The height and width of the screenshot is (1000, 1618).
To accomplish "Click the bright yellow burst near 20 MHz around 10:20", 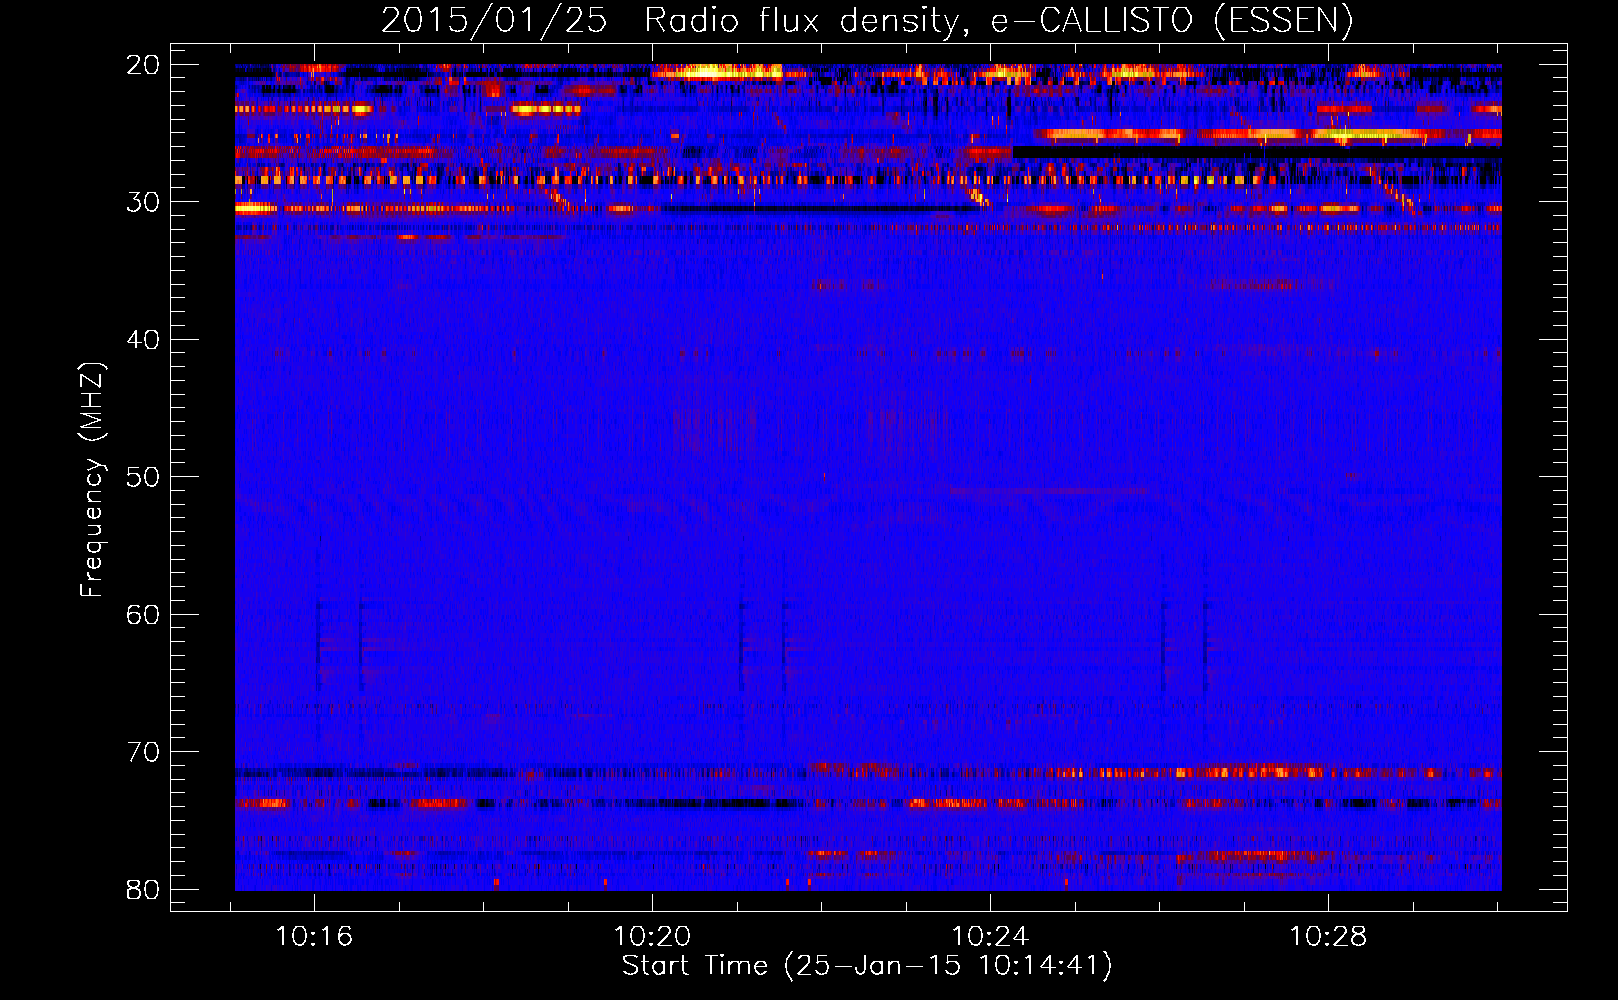I will tap(717, 71).
